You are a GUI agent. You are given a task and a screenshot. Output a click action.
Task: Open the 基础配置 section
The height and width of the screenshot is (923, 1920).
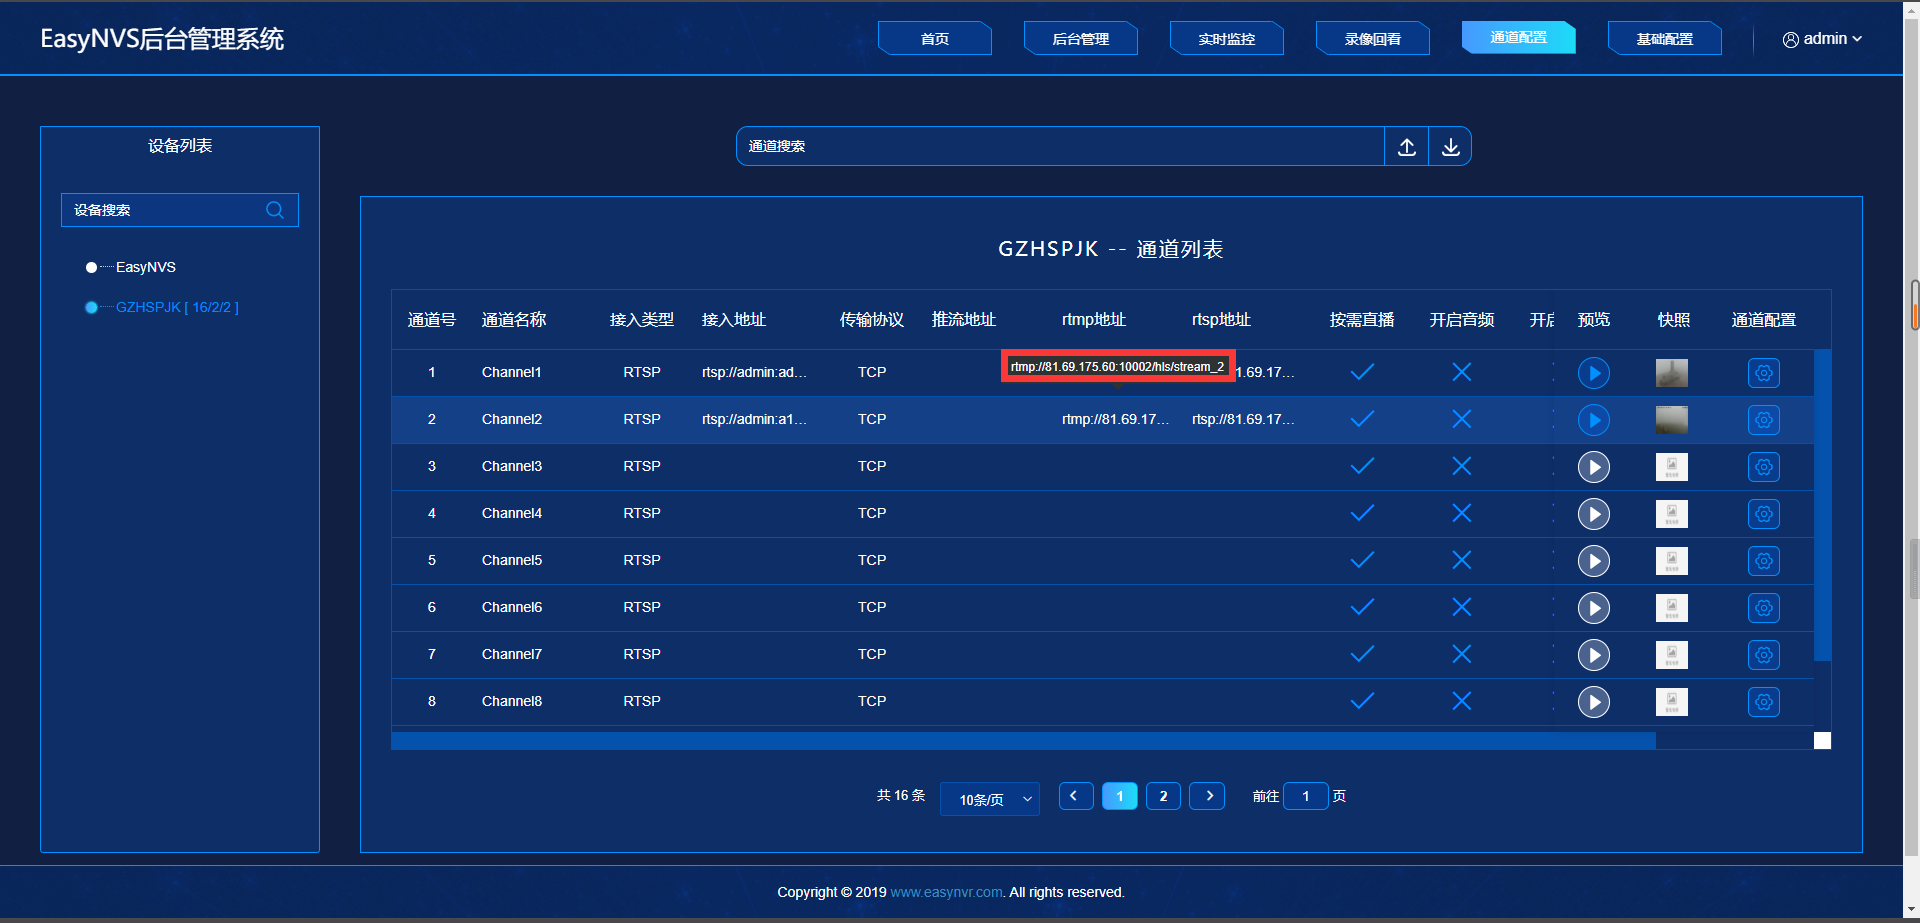pos(1664,38)
